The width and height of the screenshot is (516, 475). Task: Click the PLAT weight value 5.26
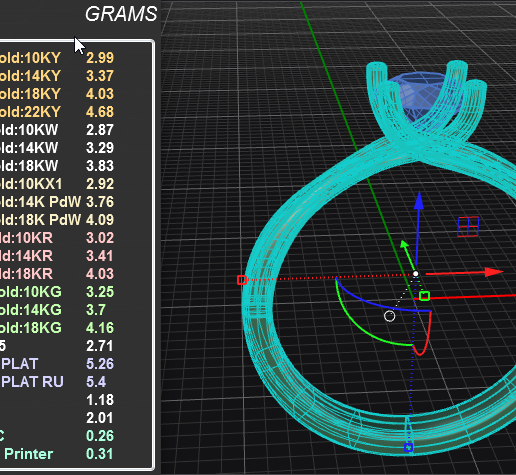point(100,364)
